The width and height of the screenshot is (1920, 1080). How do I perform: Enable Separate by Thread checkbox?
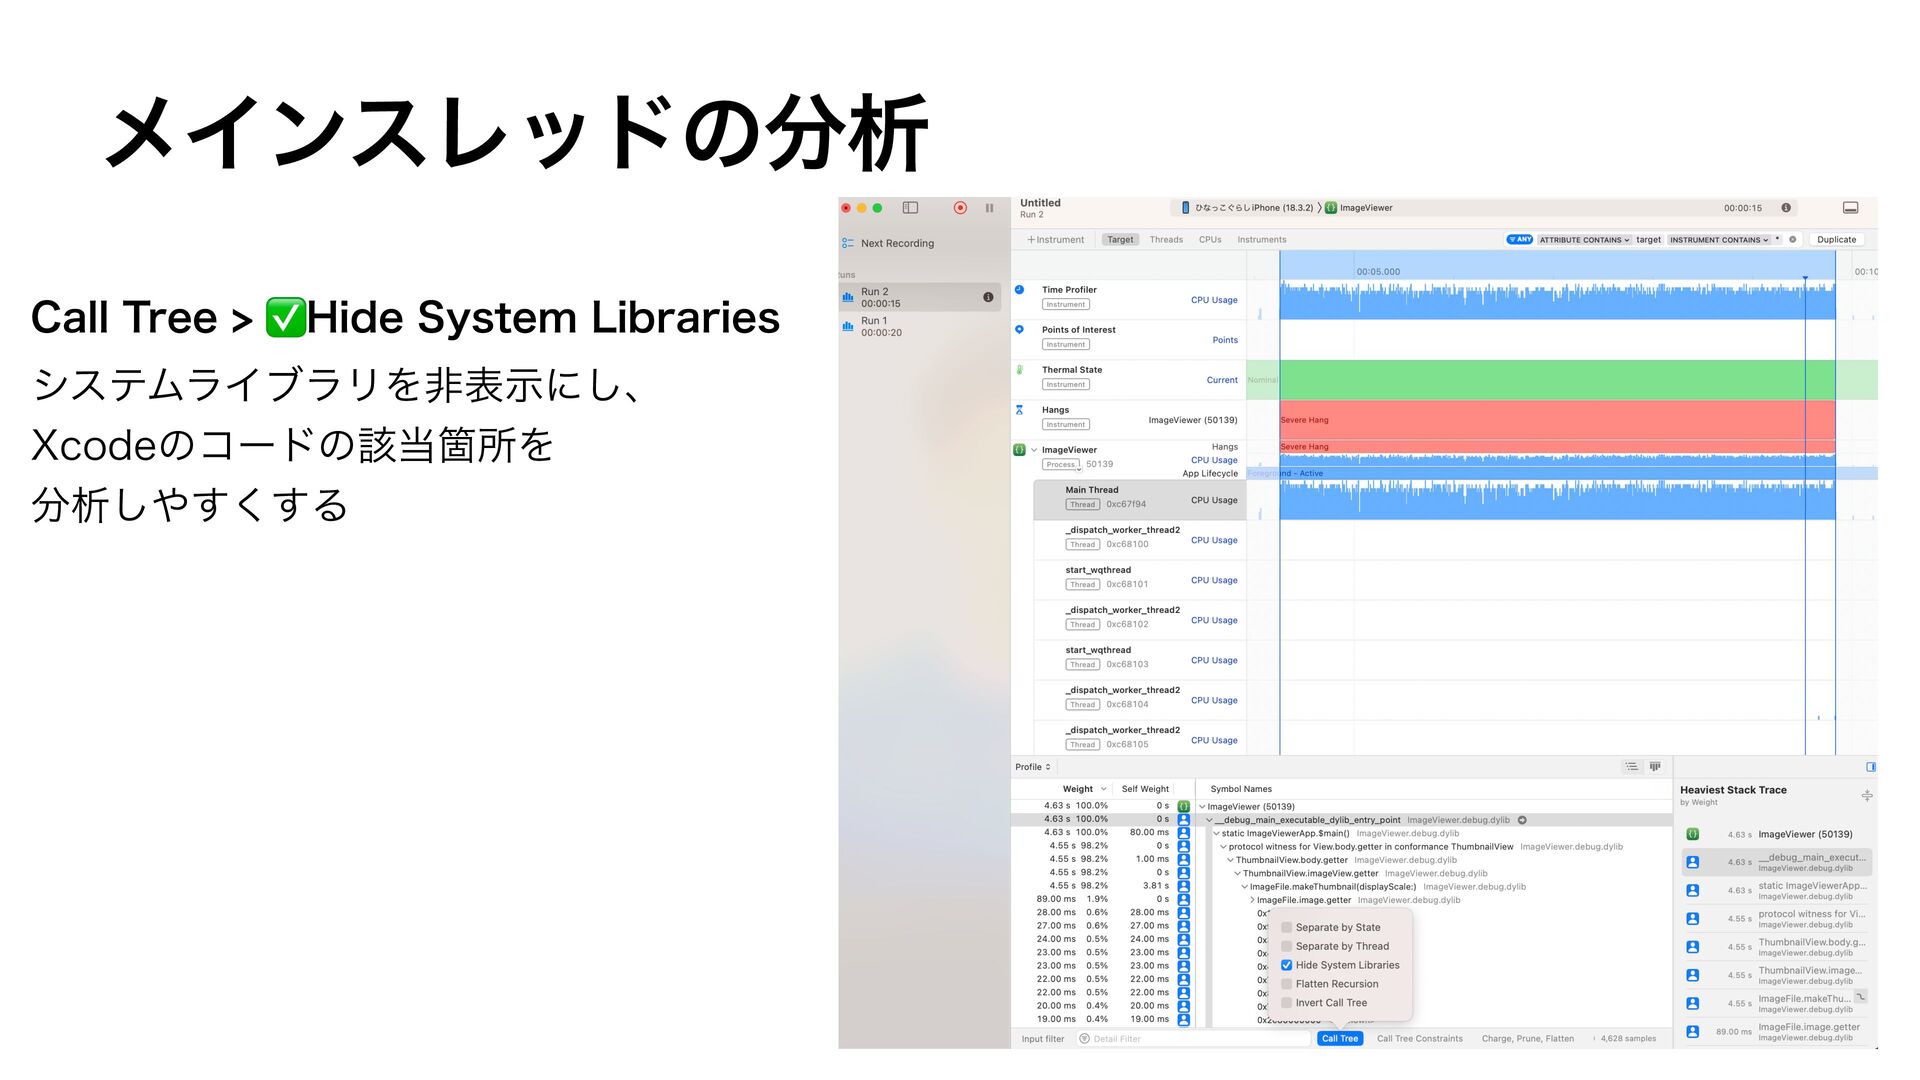[x=1287, y=946]
